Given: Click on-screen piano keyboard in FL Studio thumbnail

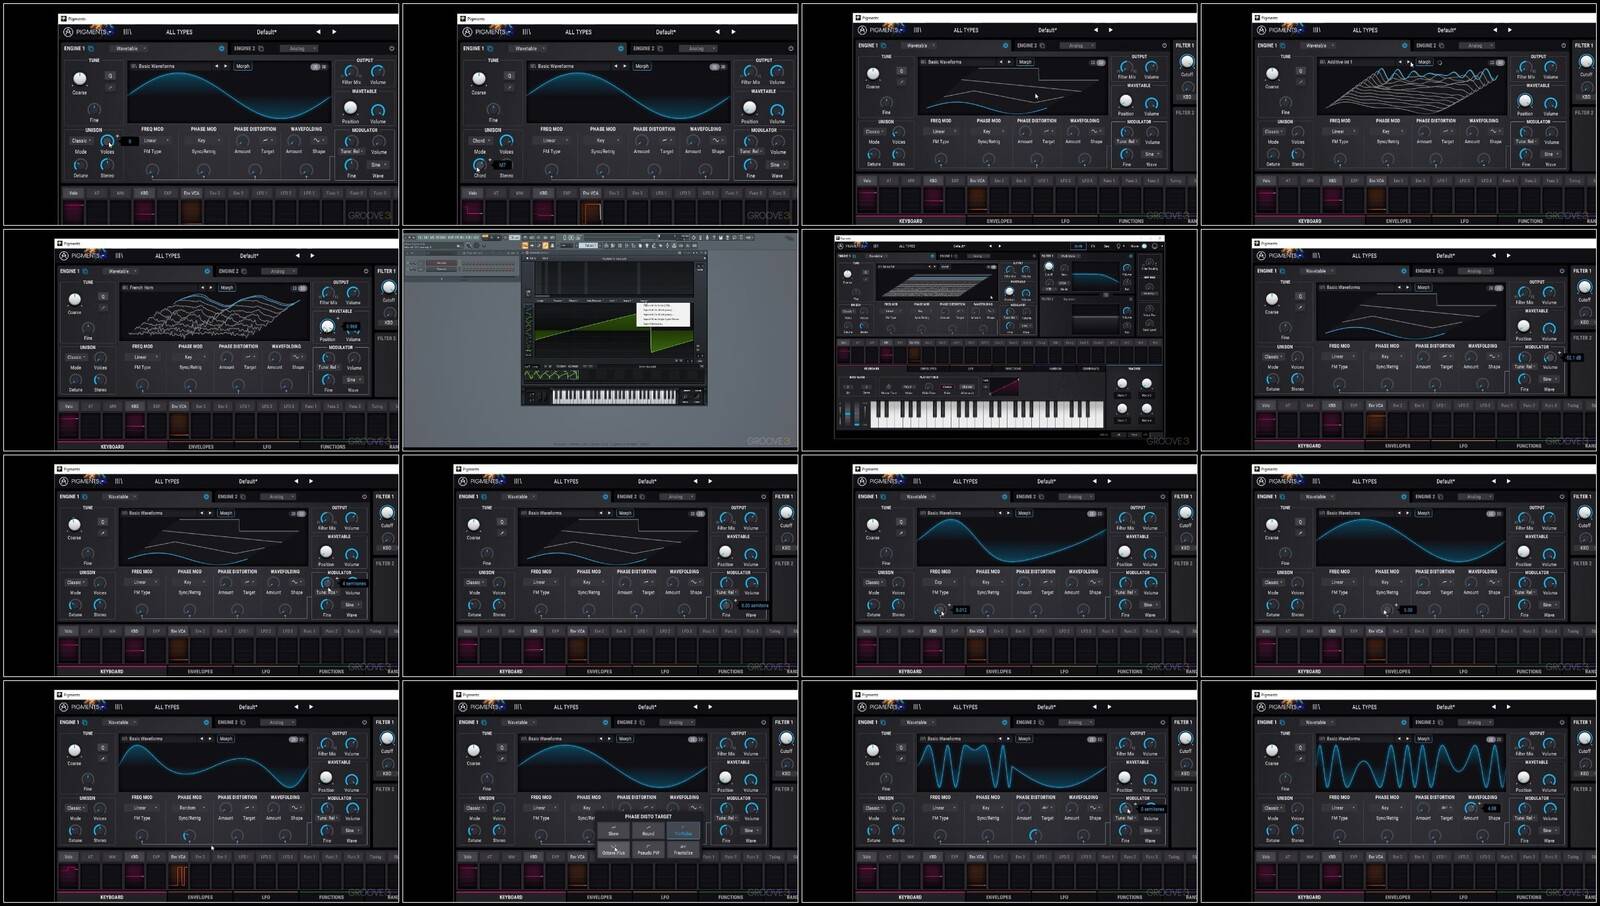Looking at the screenshot, I should pyautogui.click(x=614, y=397).
